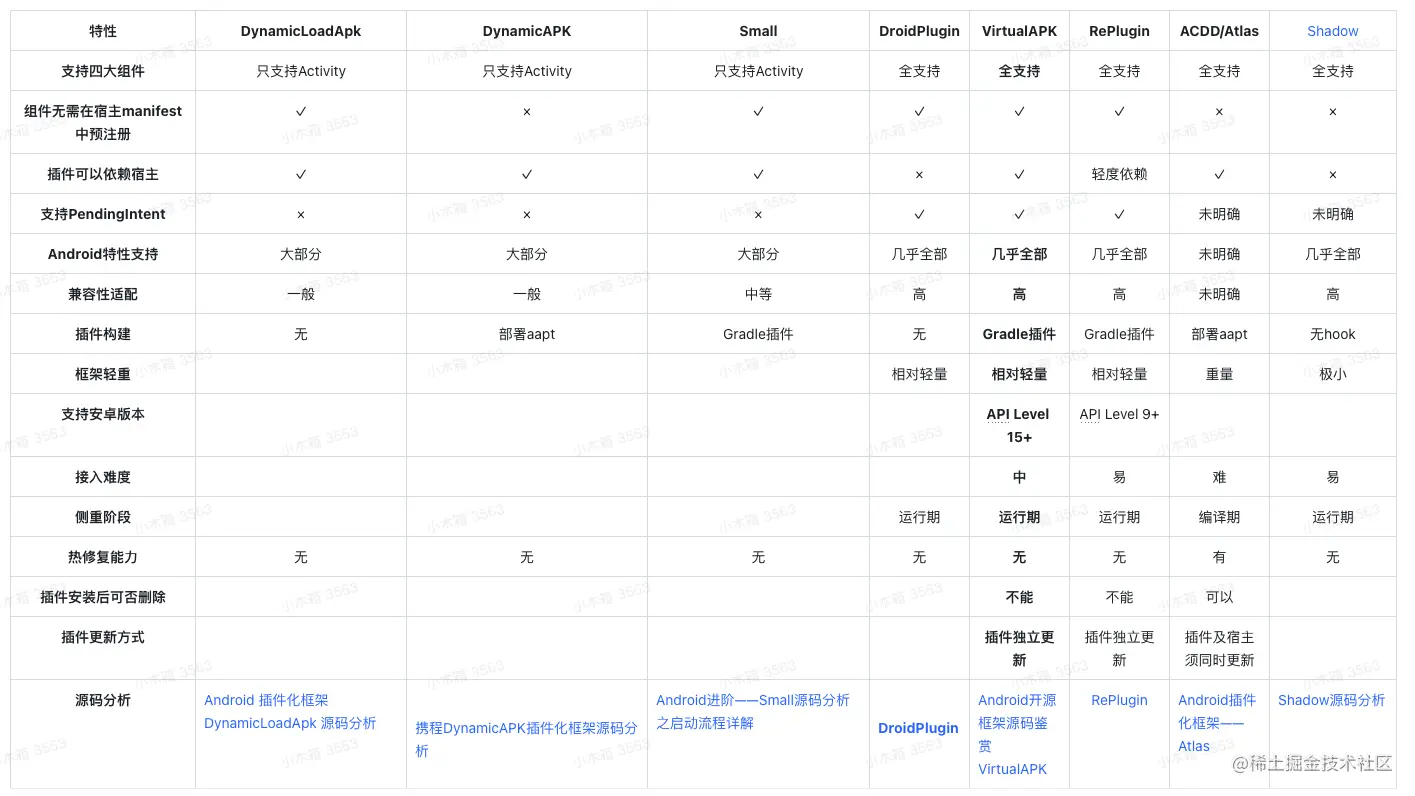Click the 难 cell under ACDD/Atlas
Image resolution: width=1415 pixels, height=796 pixels.
coord(1219,477)
